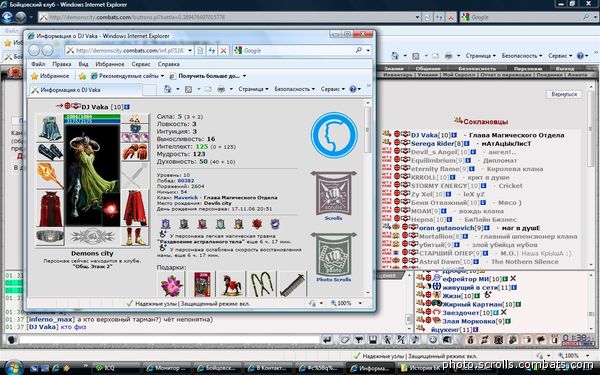Click the blue head profile zodiac icon
Screen dimensions: 600x375
pos(334,135)
